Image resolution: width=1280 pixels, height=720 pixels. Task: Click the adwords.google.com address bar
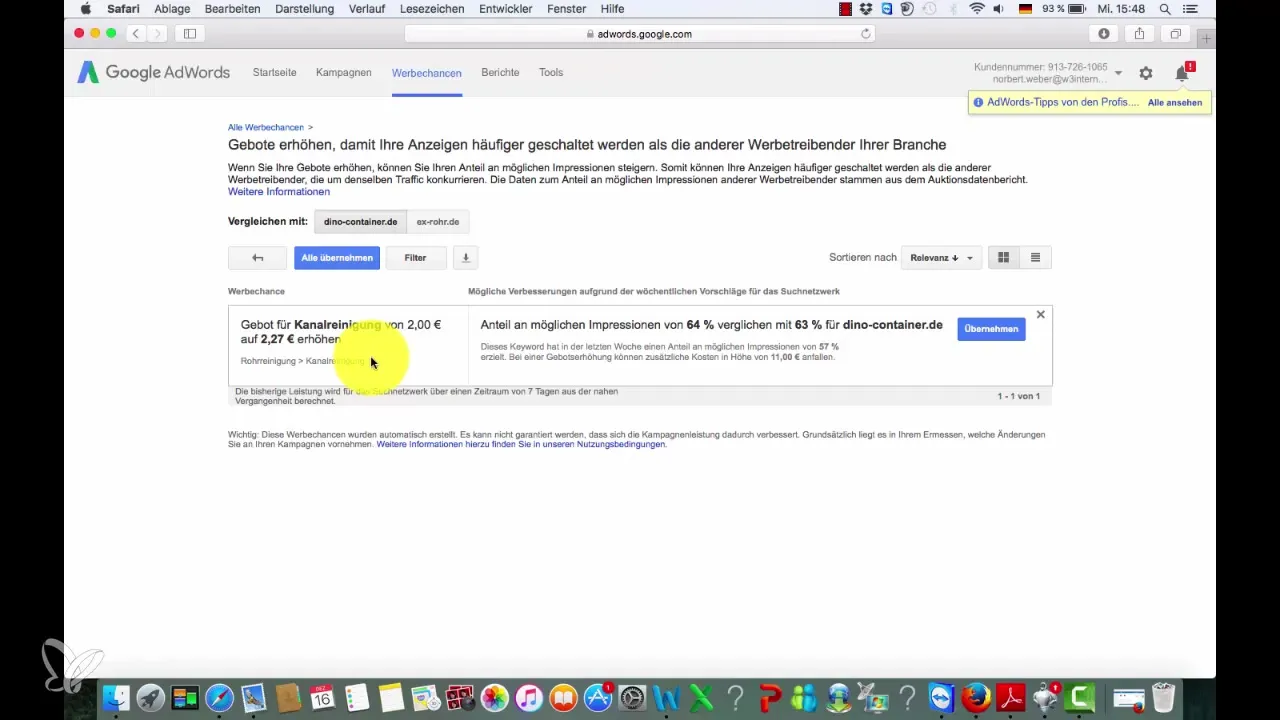[x=640, y=34]
